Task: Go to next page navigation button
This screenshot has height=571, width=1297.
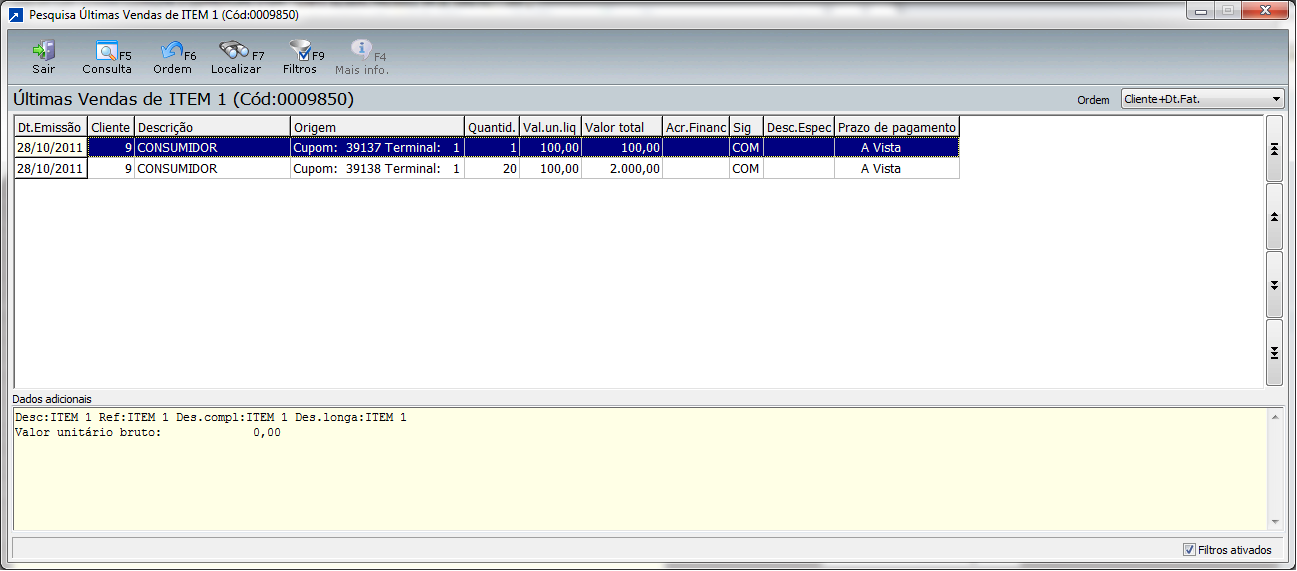Action: pos(1274,284)
